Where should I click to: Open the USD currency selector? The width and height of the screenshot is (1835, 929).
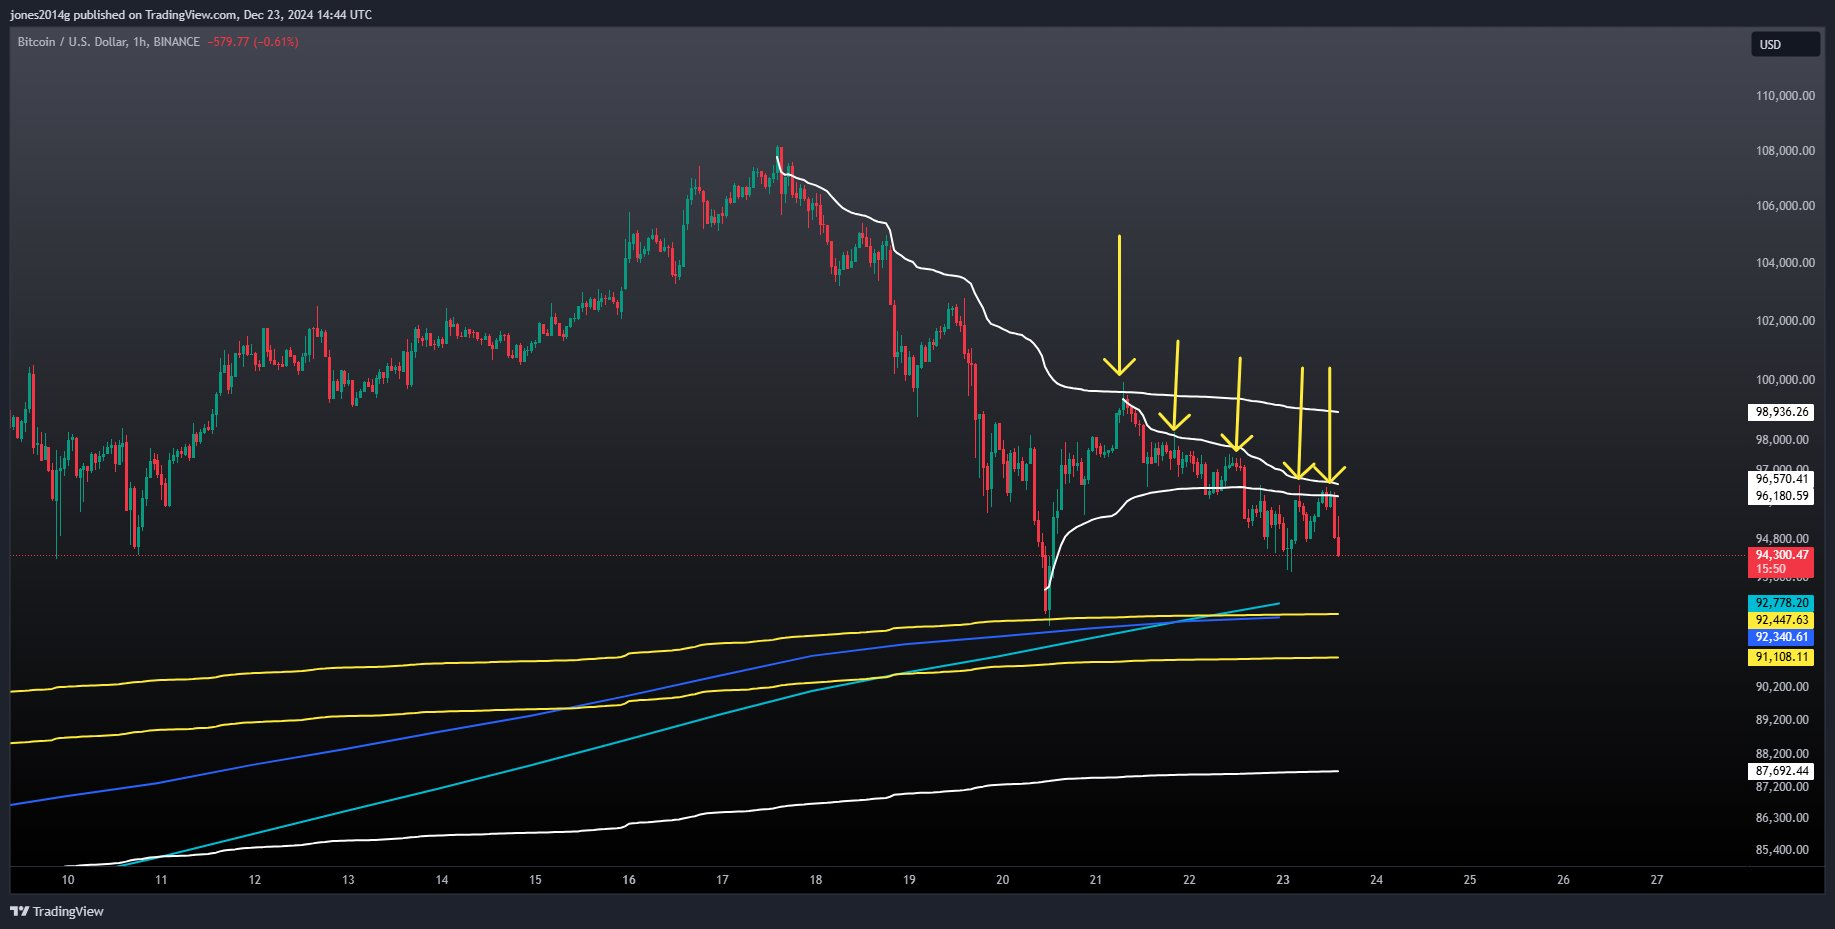(x=1784, y=44)
